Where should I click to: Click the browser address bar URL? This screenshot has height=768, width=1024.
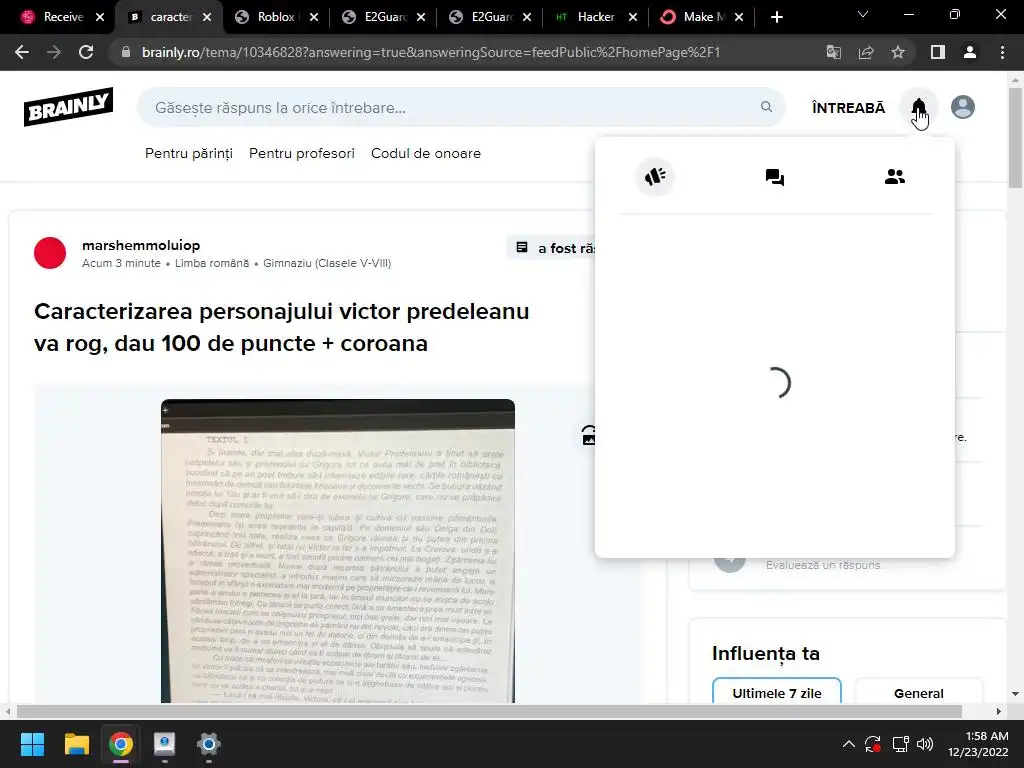tap(431, 52)
